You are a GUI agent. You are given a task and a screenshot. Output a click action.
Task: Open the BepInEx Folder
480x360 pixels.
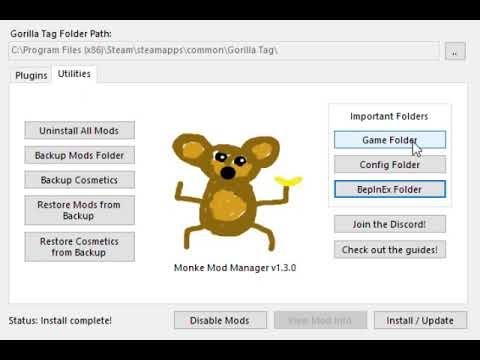click(390, 189)
